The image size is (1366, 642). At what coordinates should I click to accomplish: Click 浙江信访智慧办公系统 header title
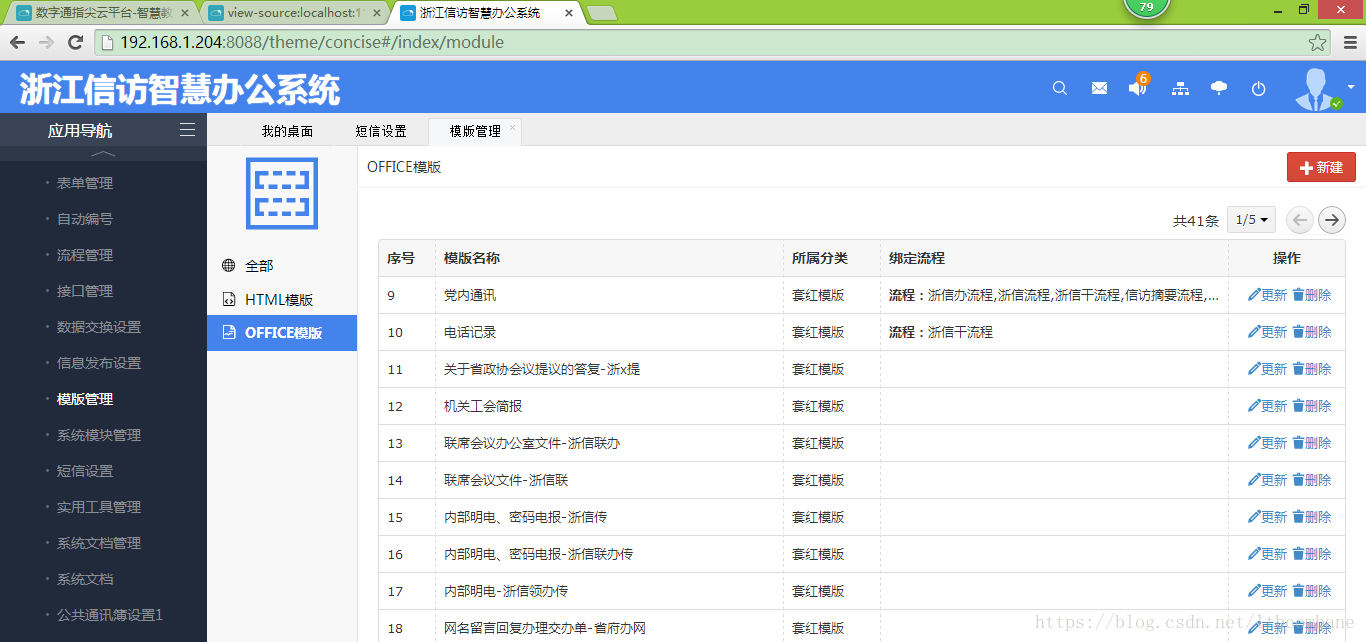(x=180, y=89)
